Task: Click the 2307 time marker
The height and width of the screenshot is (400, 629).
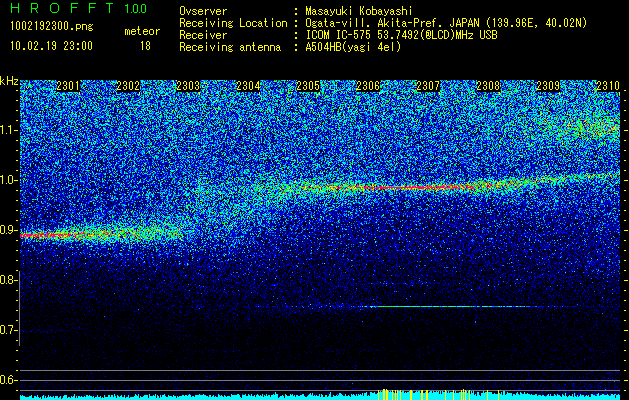Action: [x=428, y=86]
